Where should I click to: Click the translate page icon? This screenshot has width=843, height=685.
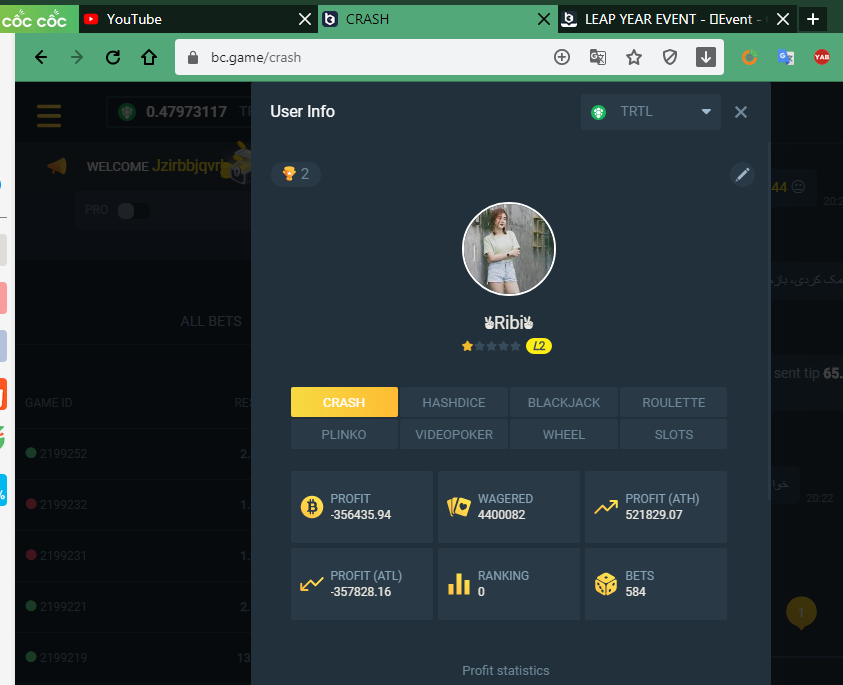(x=598, y=57)
